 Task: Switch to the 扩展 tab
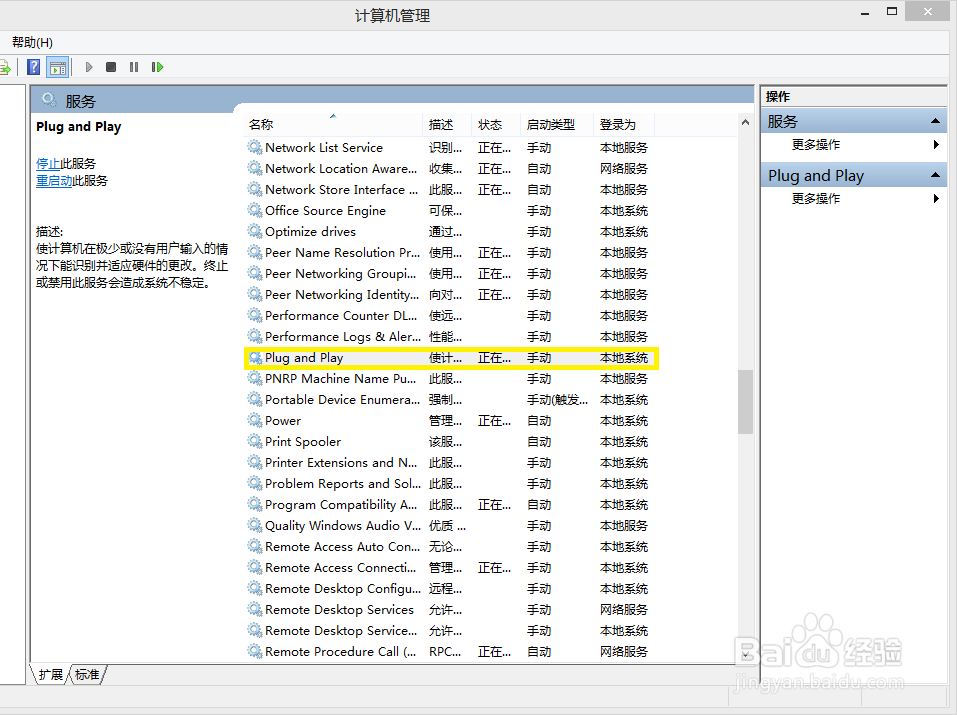50,674
